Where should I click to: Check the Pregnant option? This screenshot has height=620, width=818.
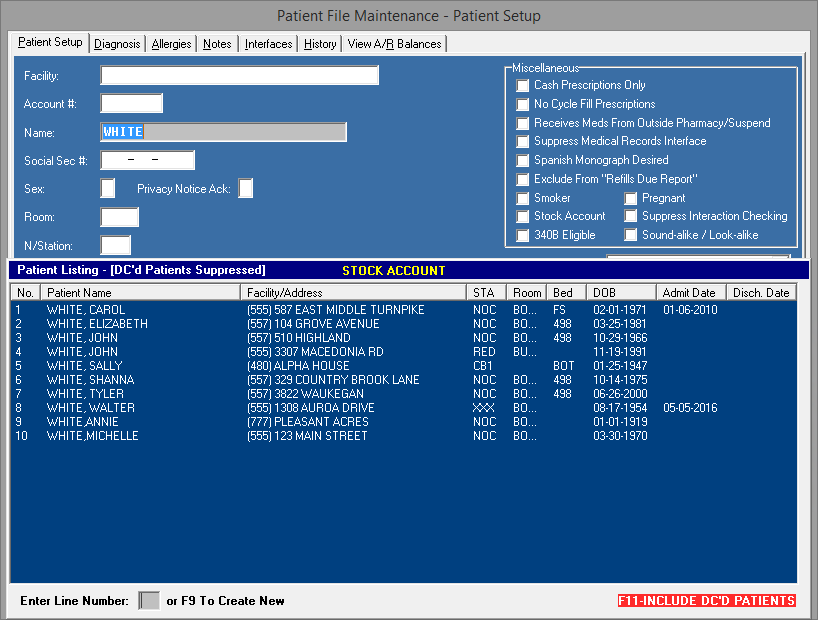click(x=631, y=199)
